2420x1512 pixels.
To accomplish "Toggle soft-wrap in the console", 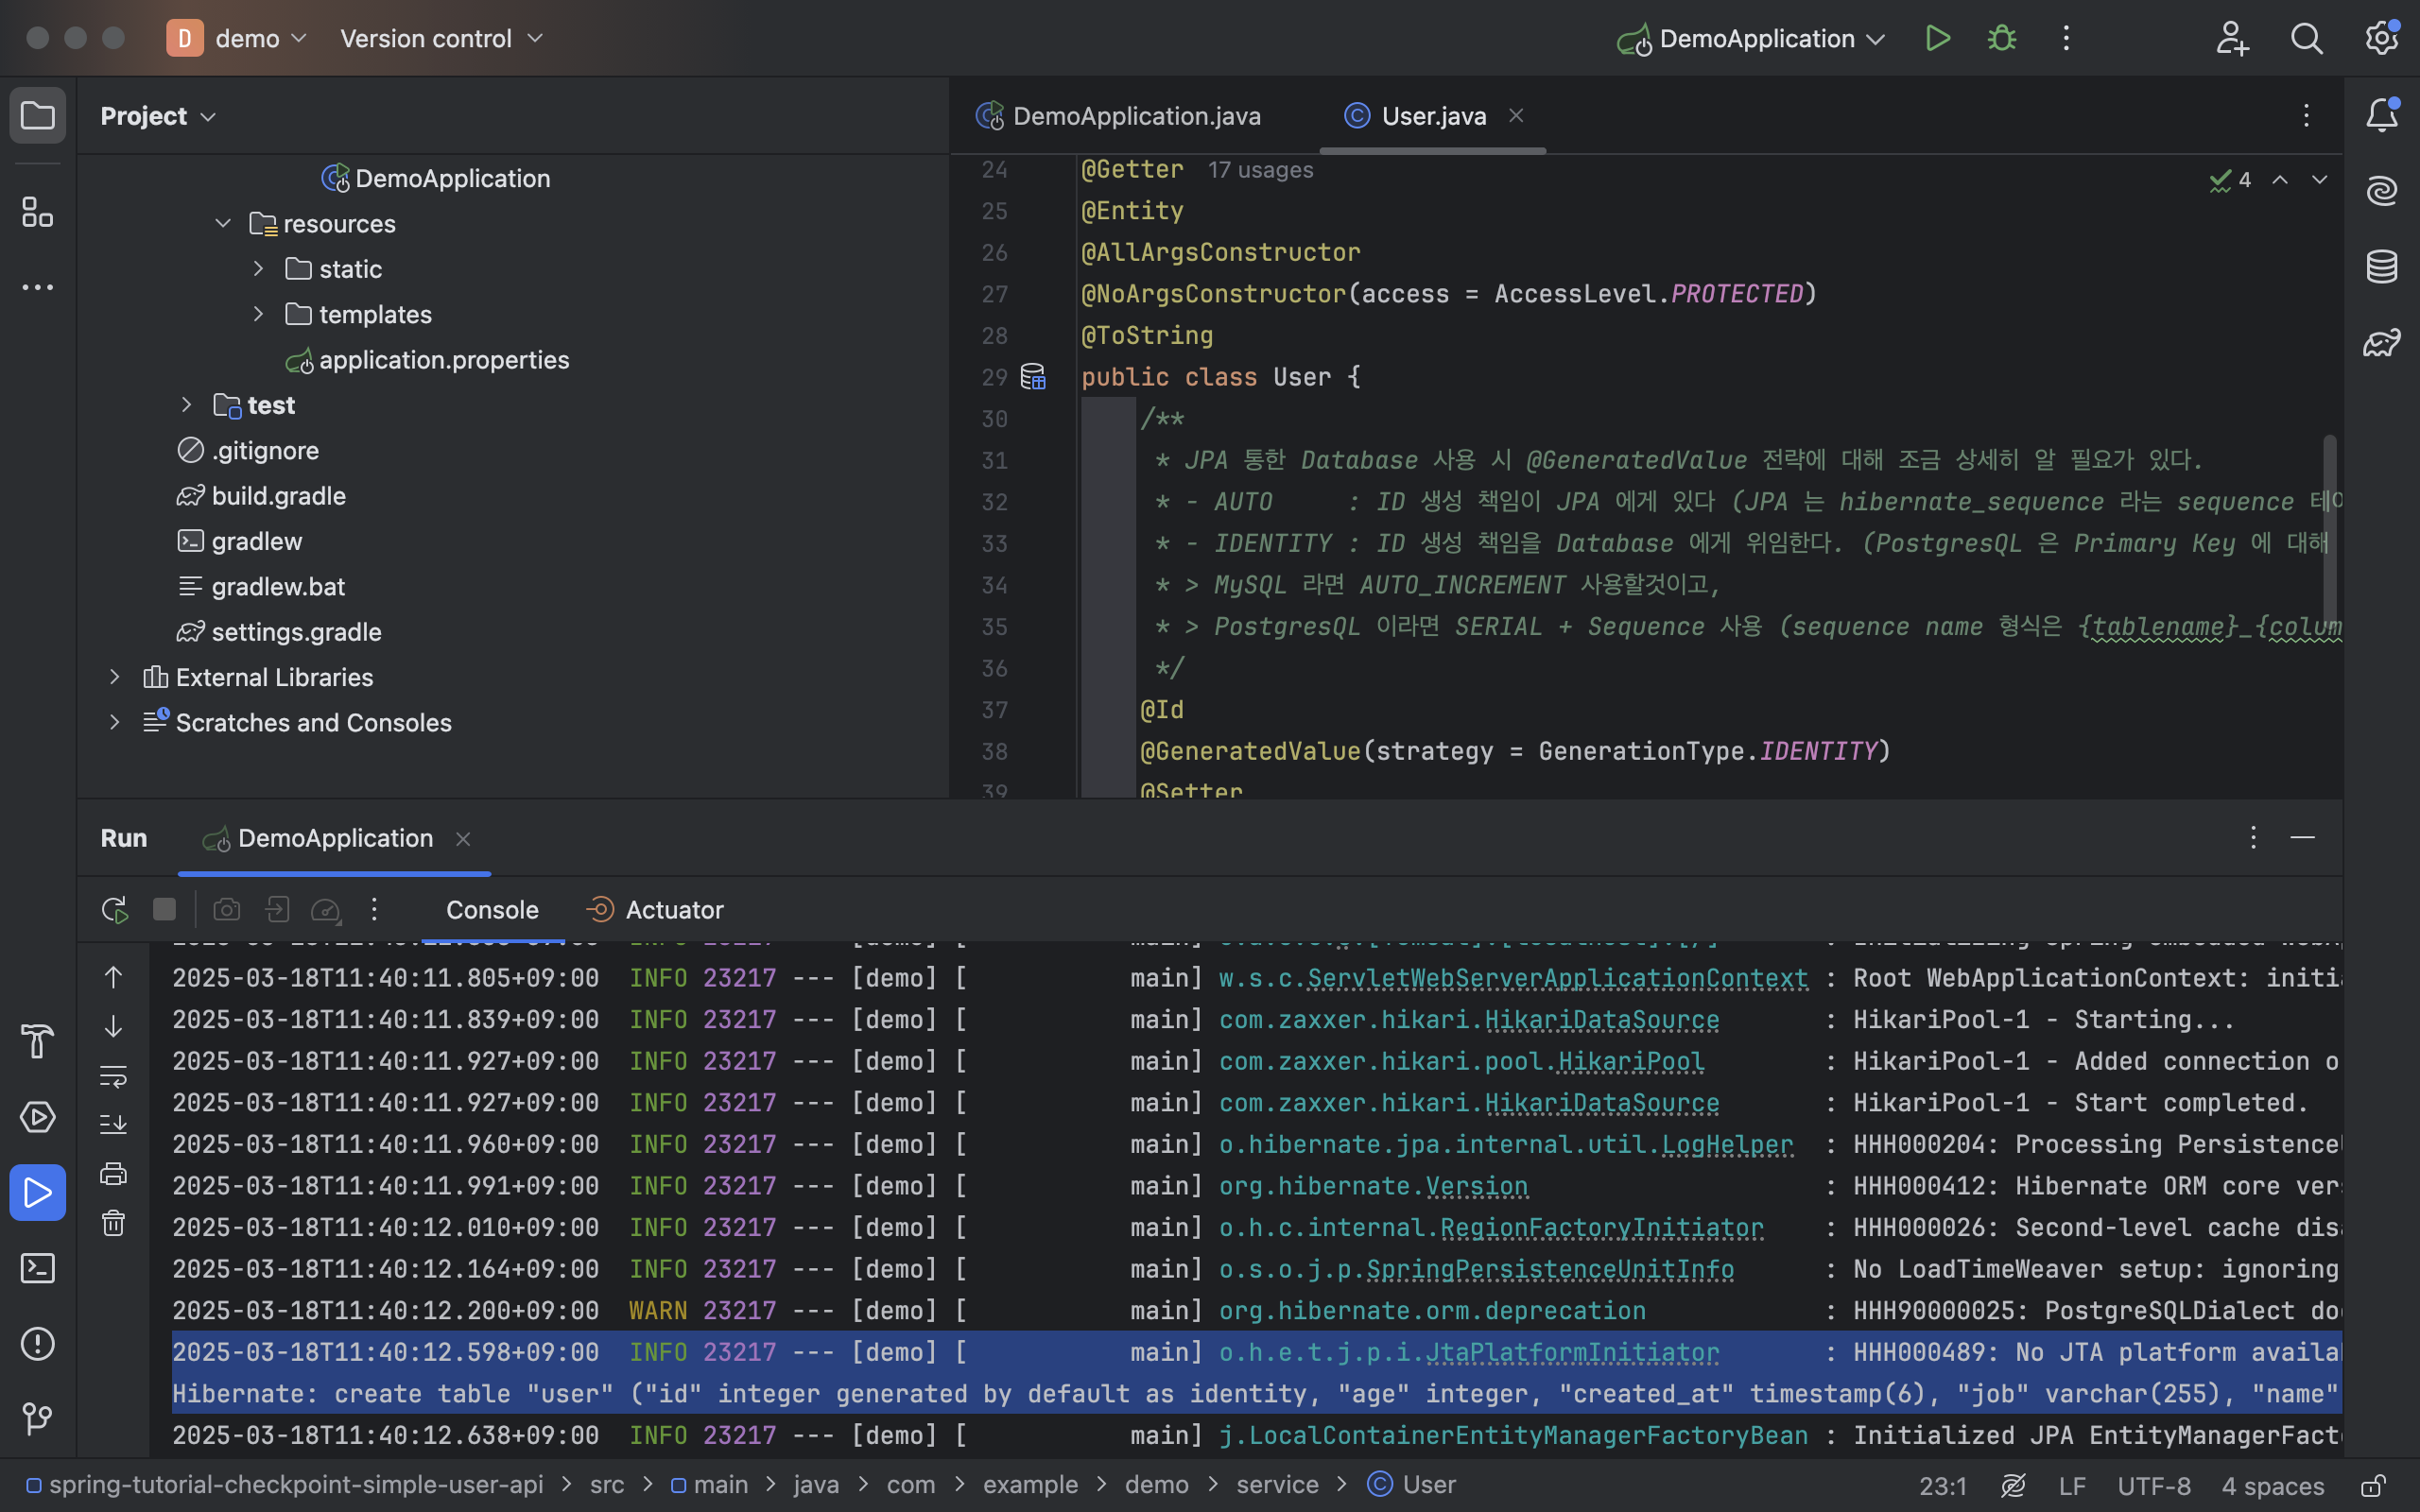I will pyautogui.click(x=114, y=1076).
